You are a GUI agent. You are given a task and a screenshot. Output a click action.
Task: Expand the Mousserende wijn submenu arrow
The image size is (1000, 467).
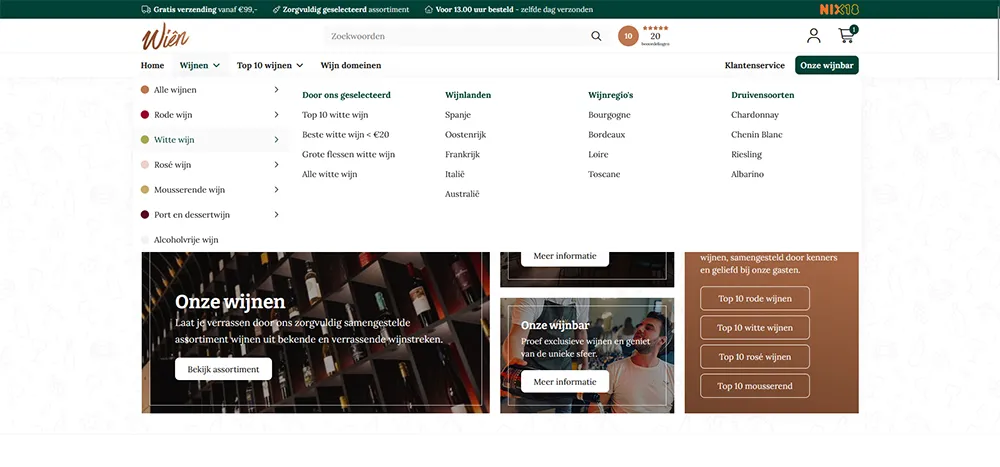(x=276, y=189)
